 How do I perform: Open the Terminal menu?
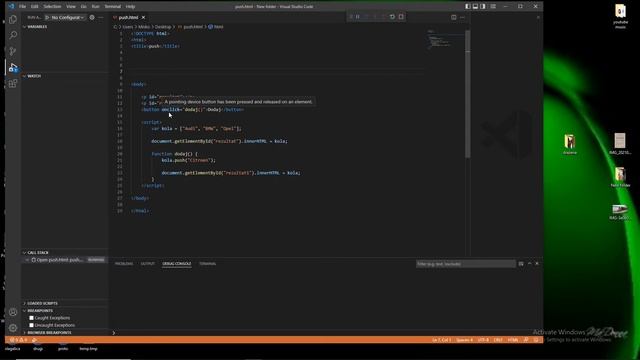tap(113, 7)
